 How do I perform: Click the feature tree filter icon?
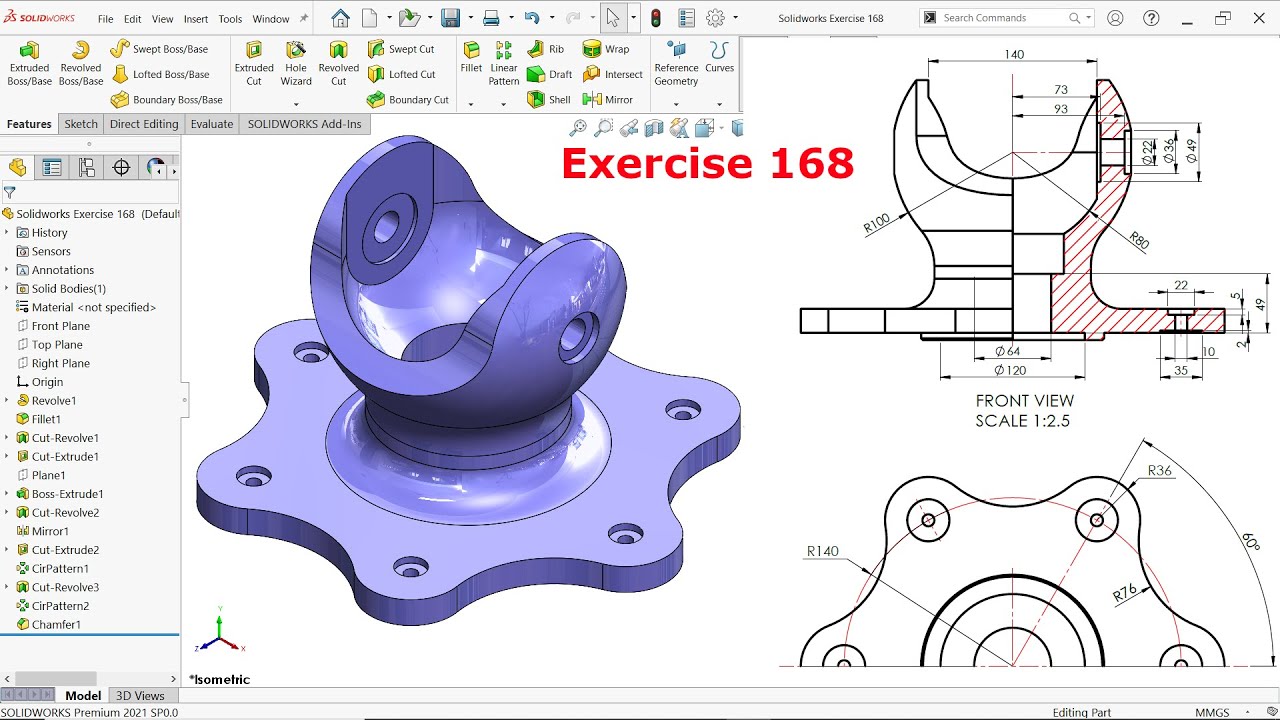coord(10,193)
